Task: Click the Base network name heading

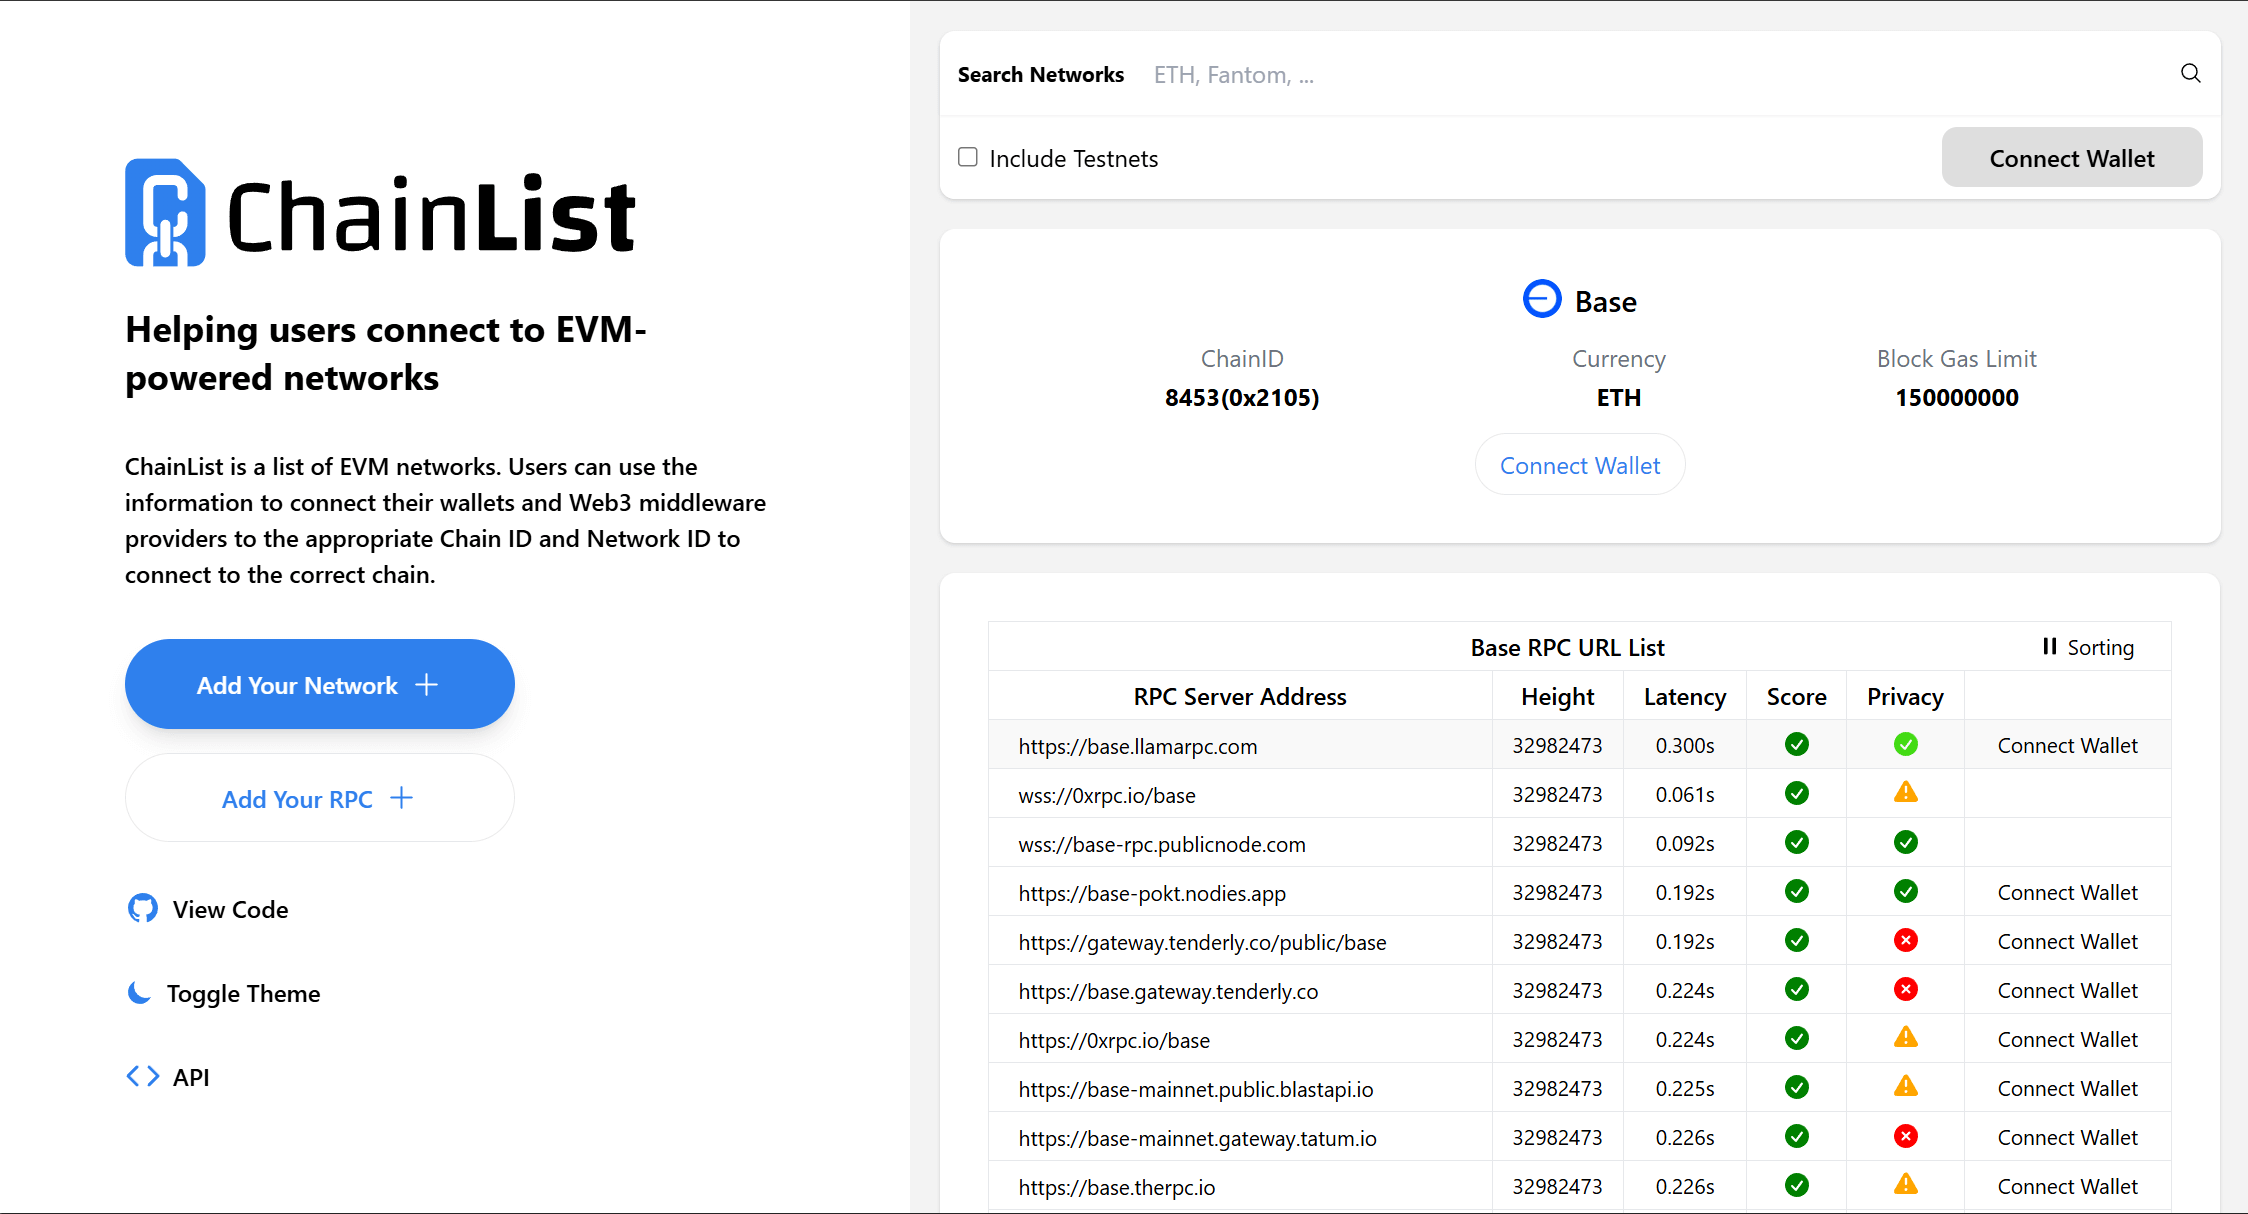Action: 1605,301
